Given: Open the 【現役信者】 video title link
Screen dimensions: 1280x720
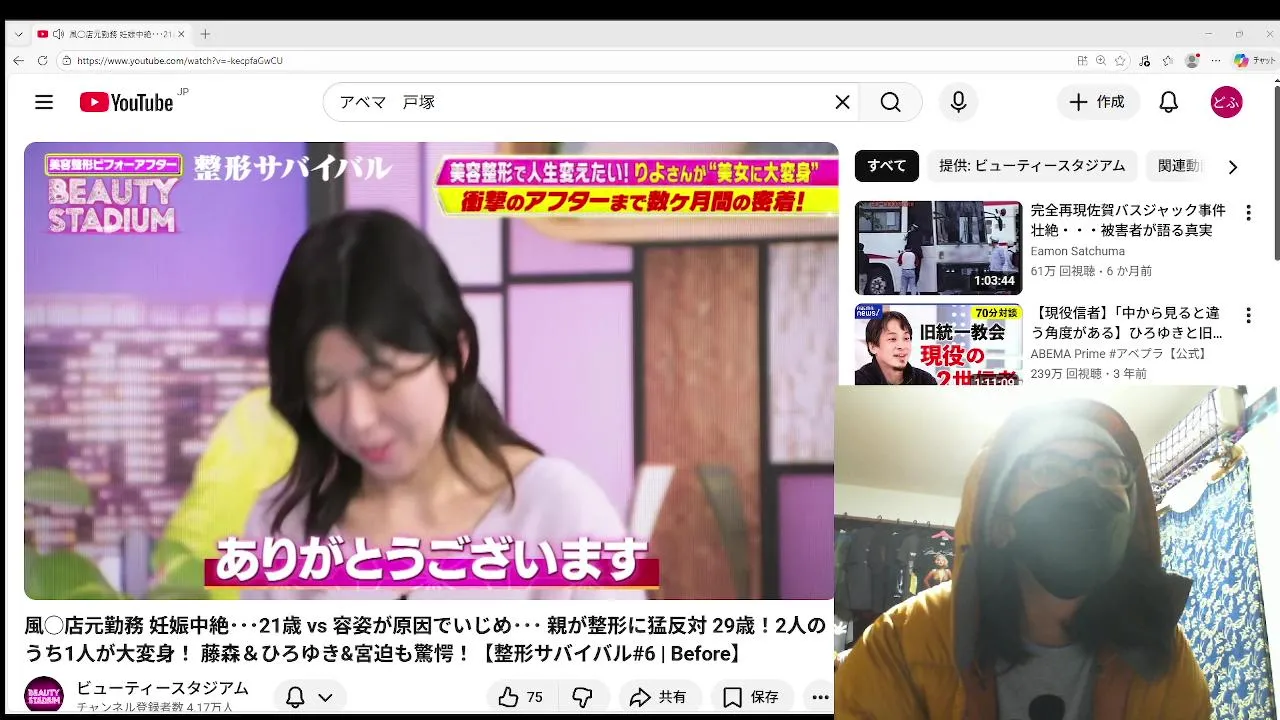Looking at the screenshot, I should 1128,323.
